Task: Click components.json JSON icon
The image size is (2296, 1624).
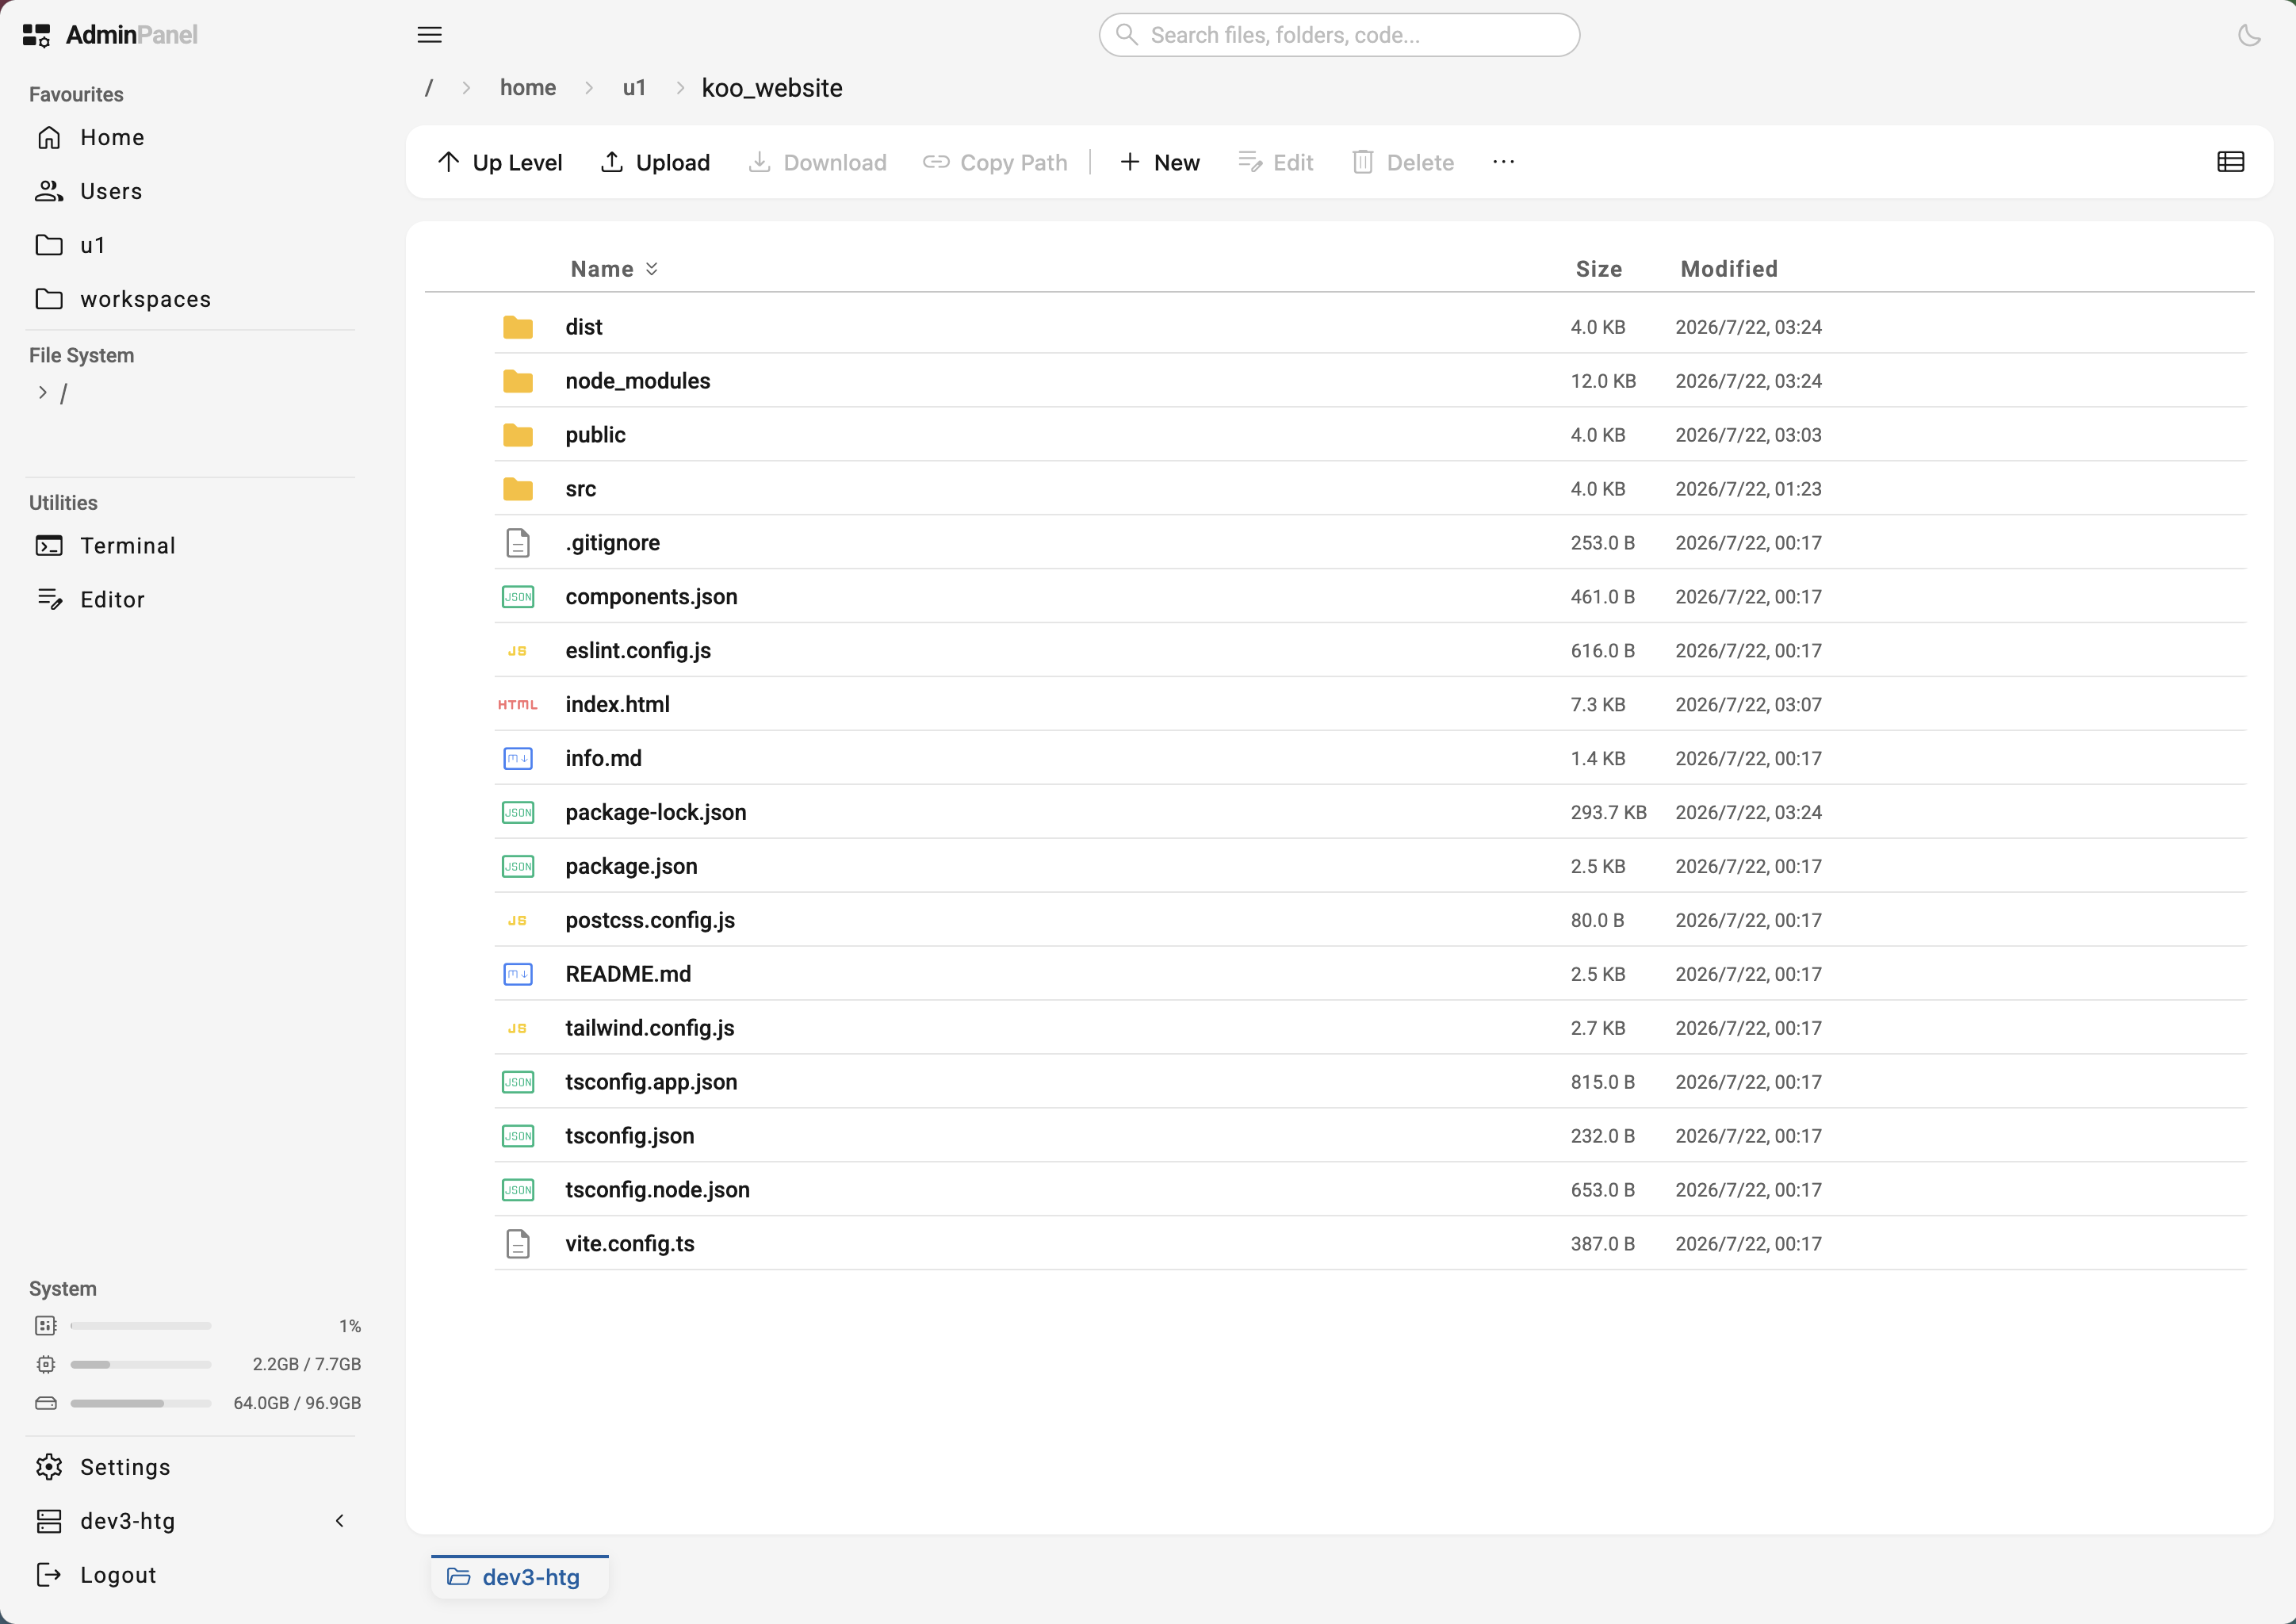Action: point(518,597)
